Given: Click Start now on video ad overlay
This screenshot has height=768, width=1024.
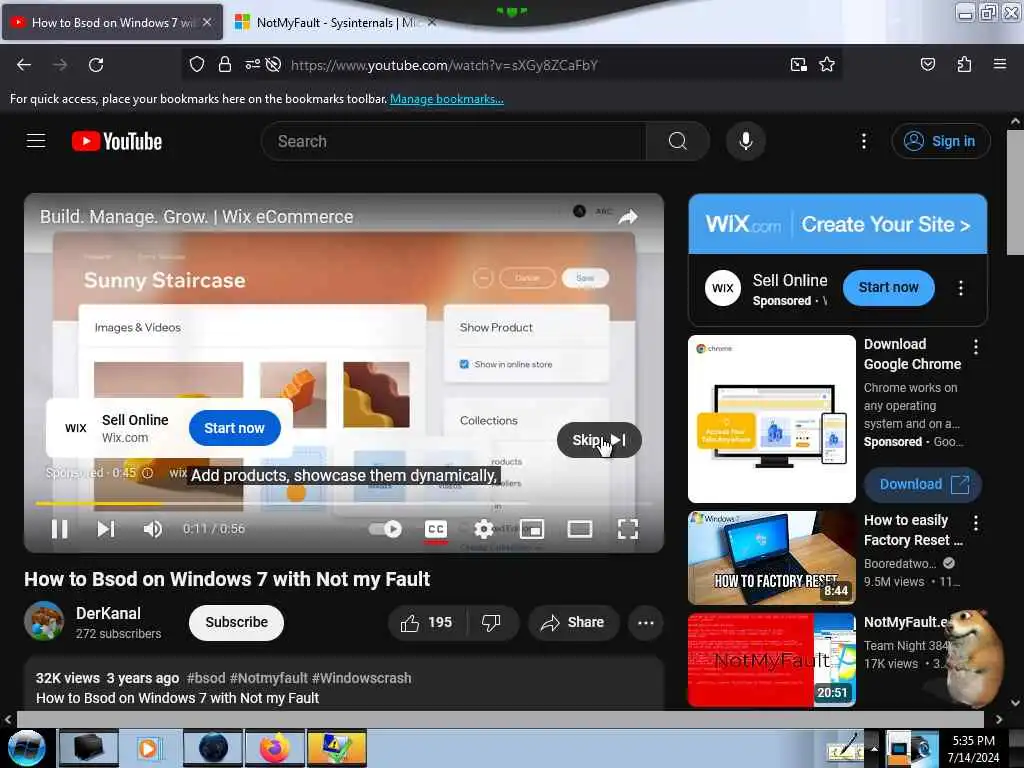Looking at the screenshot, I should [234, 428].
